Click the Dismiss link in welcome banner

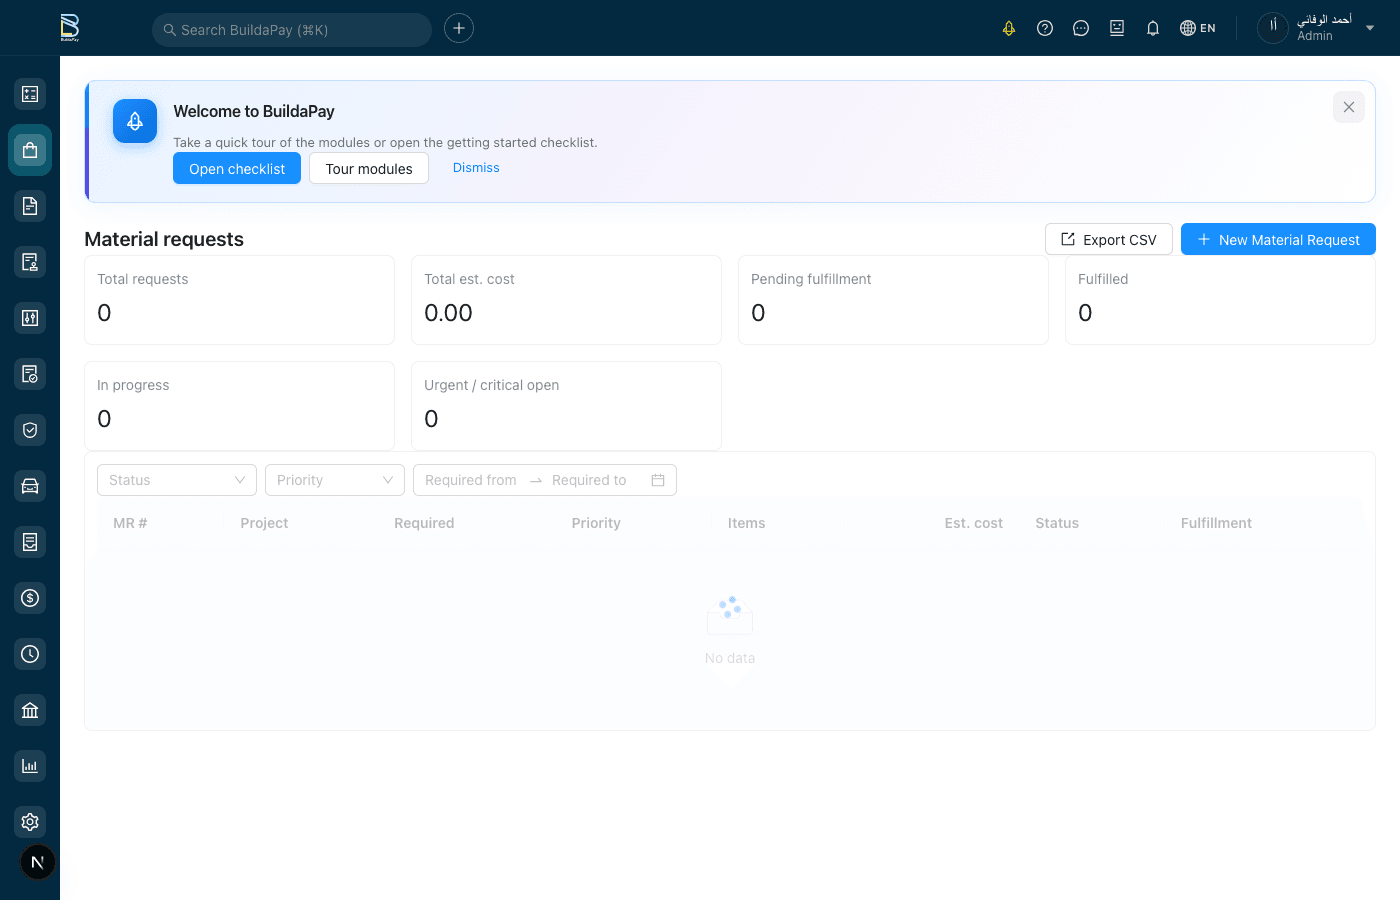[x=476, y=168]
